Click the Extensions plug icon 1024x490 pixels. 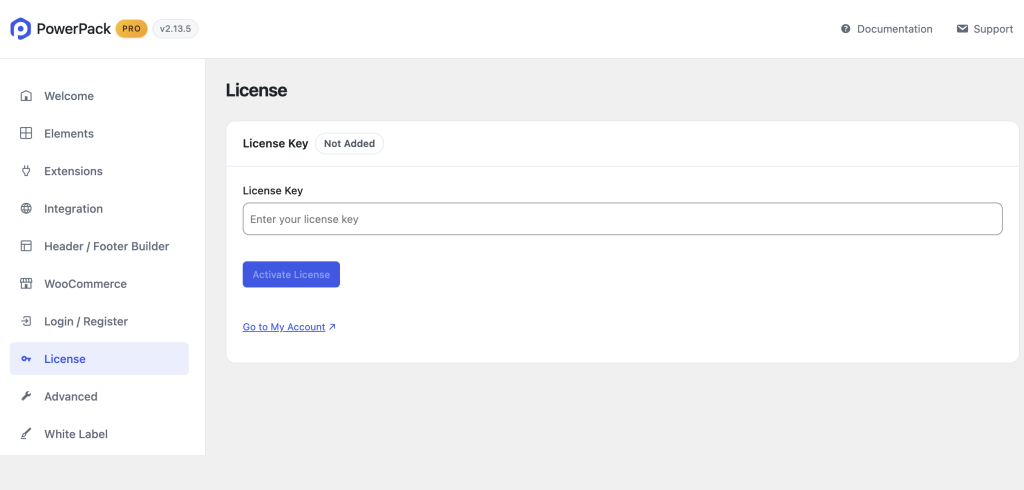(26, 171)
